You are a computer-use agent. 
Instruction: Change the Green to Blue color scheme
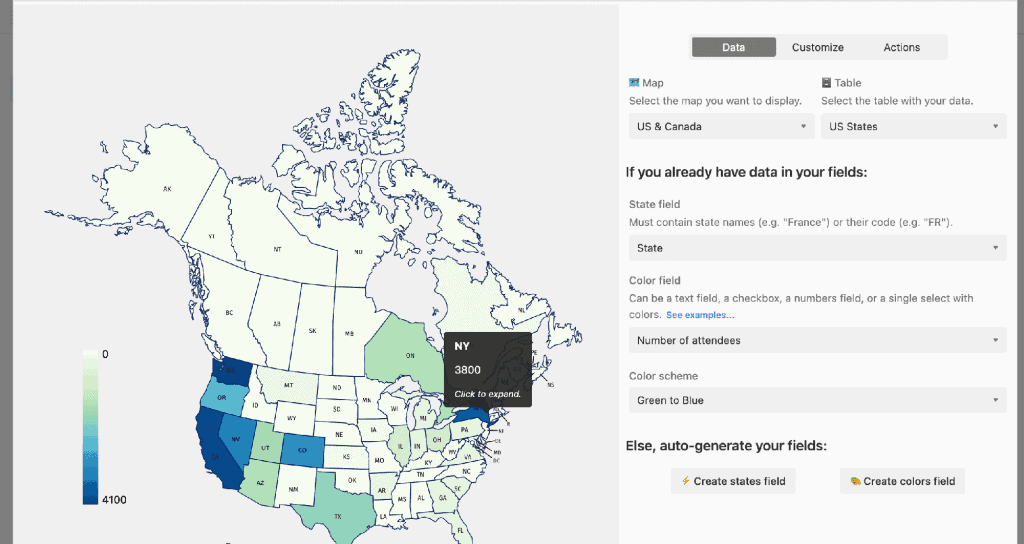[818, 400]
